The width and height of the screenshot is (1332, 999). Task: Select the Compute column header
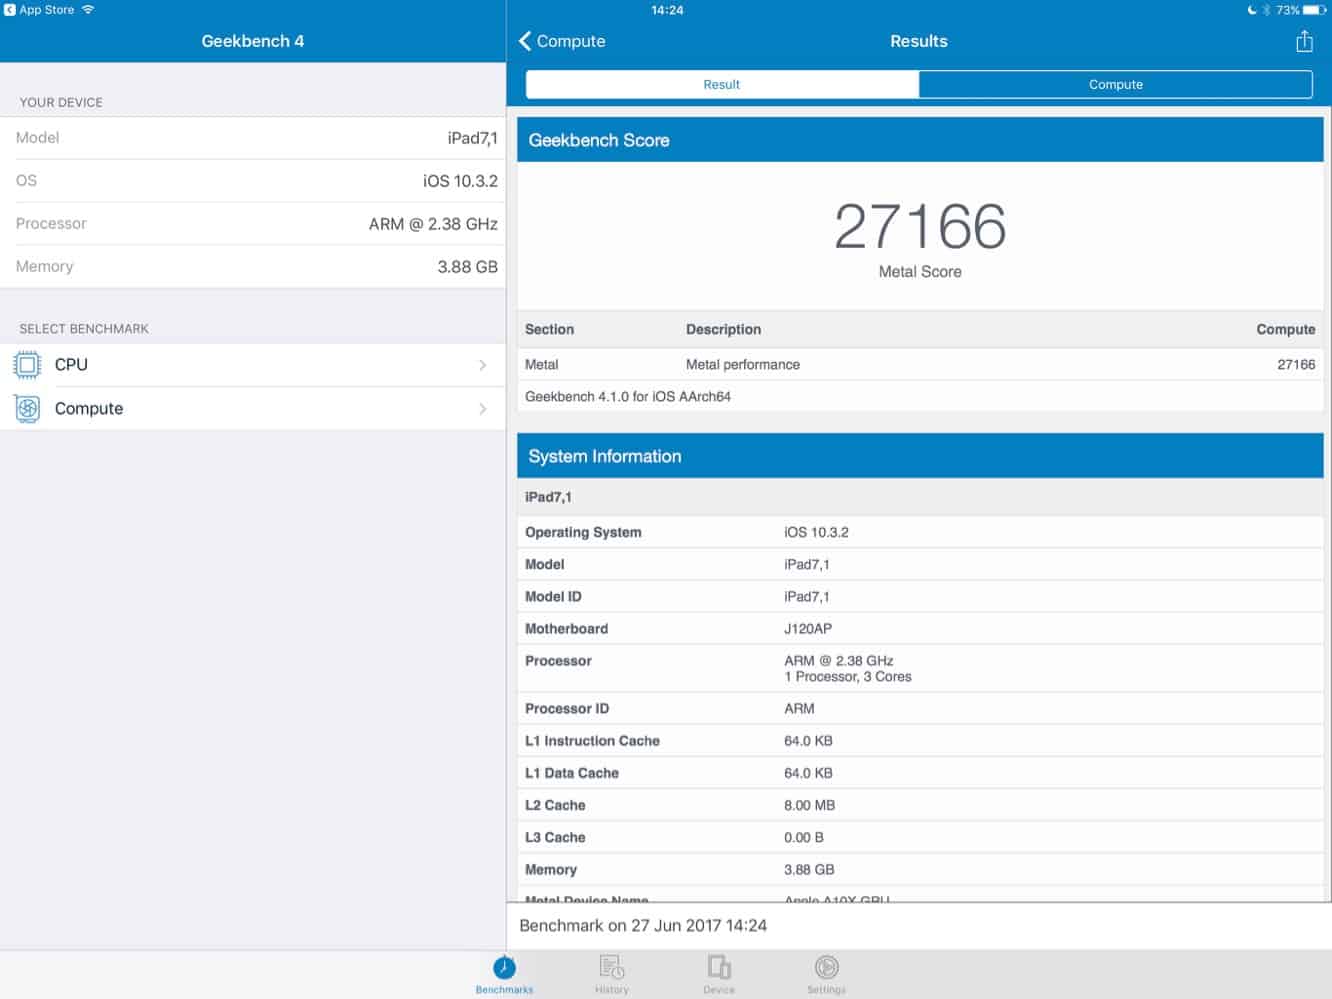[x=1286, y=330]
